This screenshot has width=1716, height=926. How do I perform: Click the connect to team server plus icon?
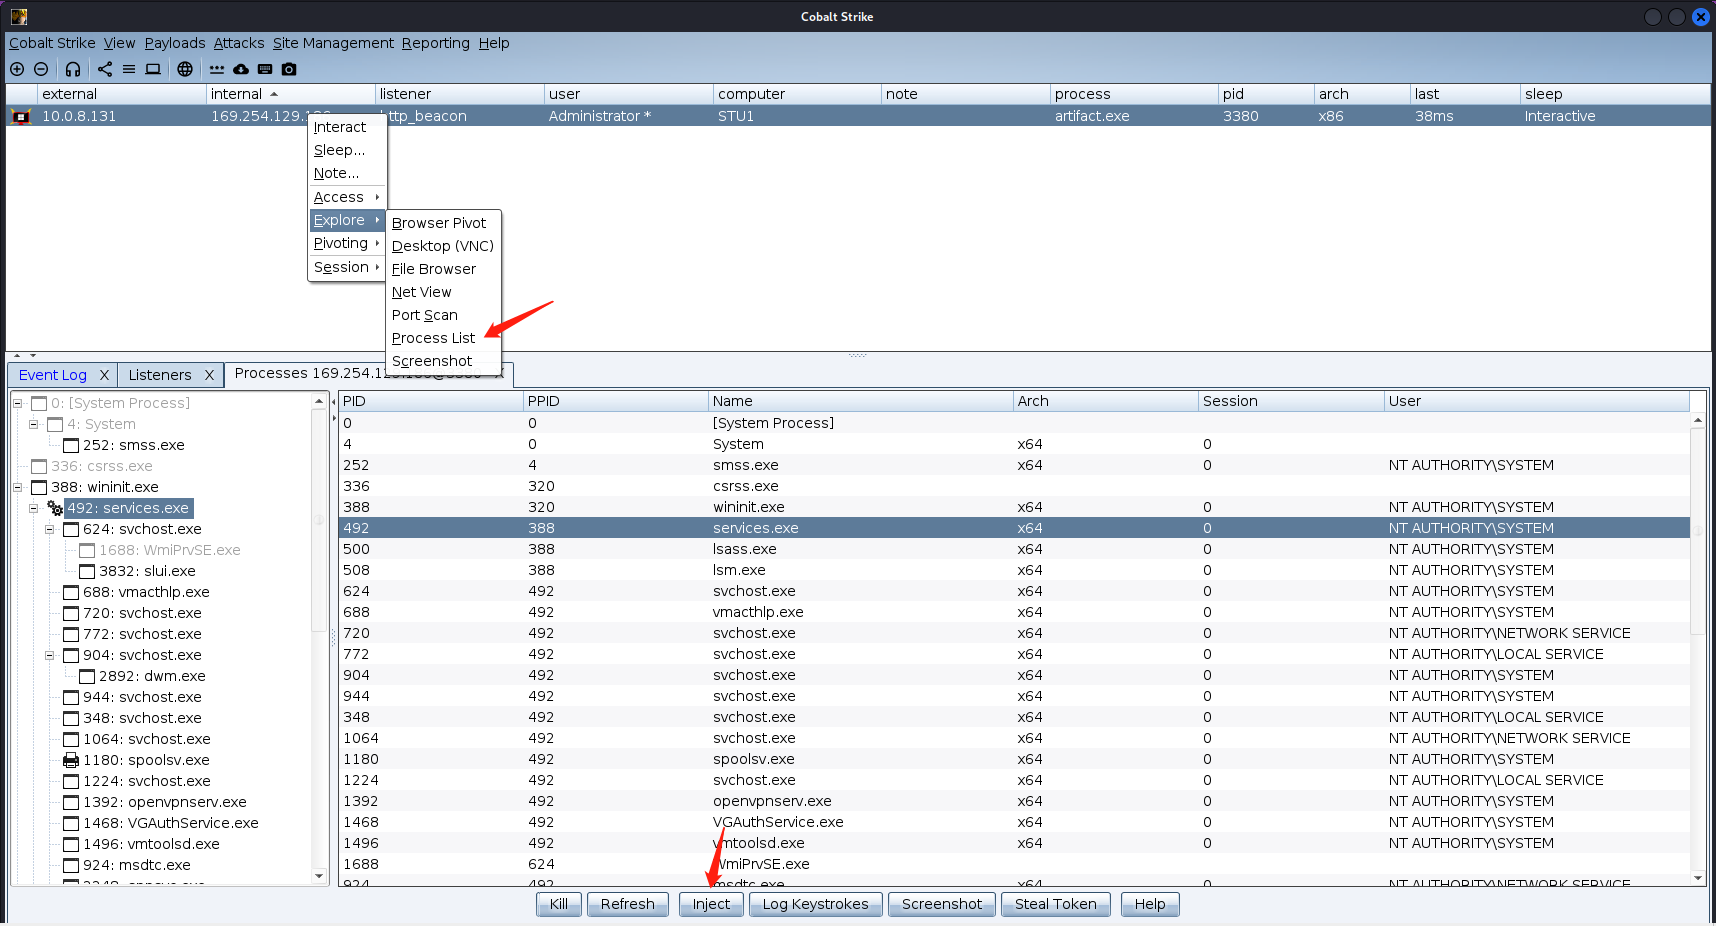click(x=17, y=69)
